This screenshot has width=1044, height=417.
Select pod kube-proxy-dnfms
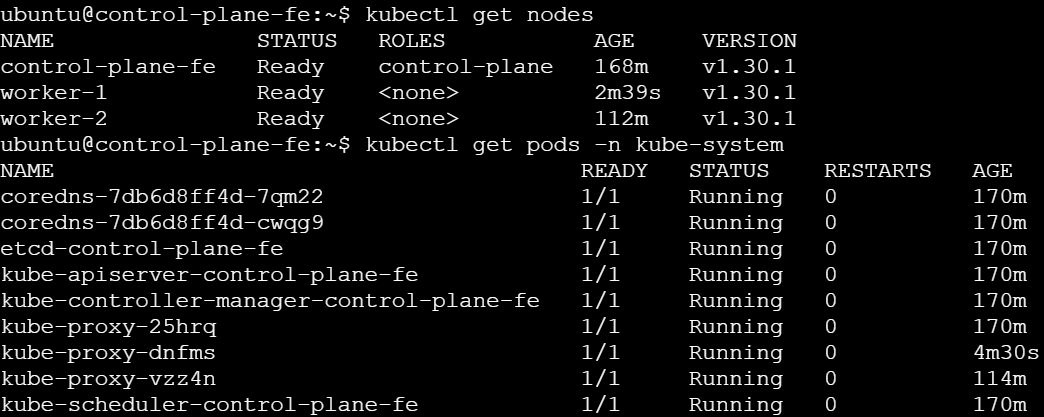[x=108, y=353]
